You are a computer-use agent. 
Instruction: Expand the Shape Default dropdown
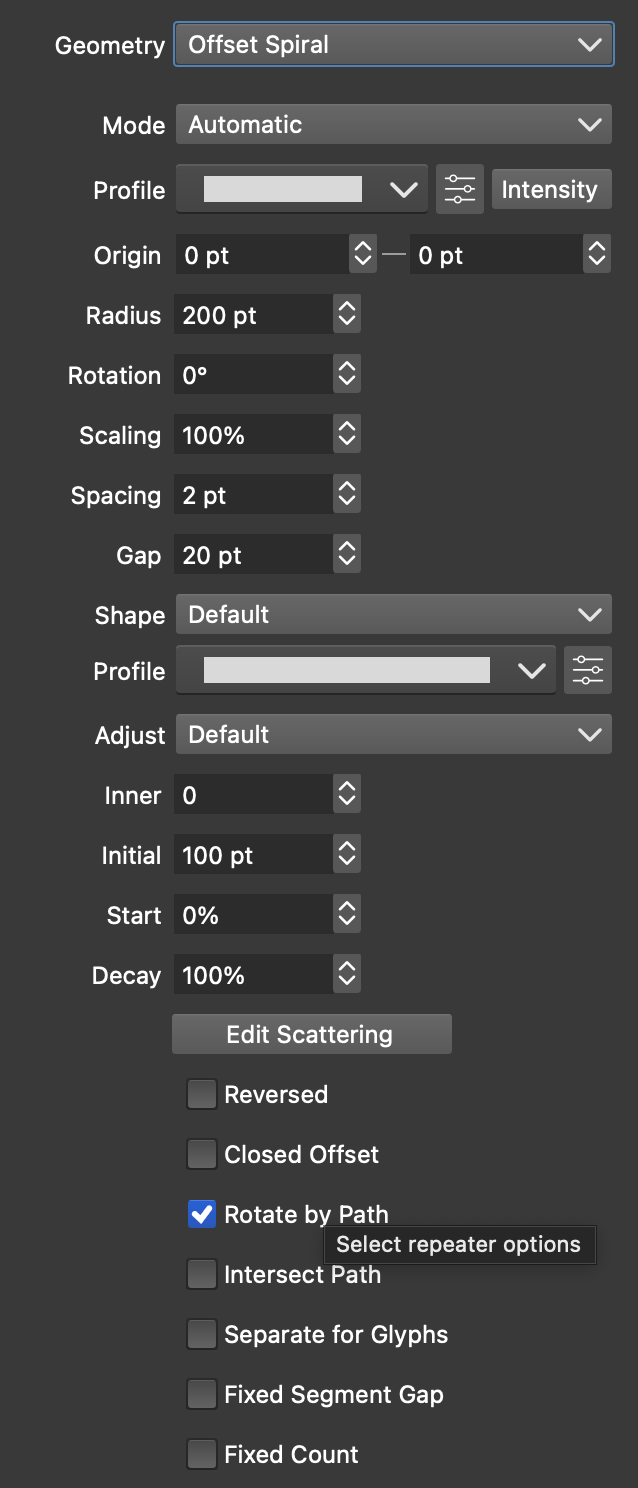(x=394, y=615)
